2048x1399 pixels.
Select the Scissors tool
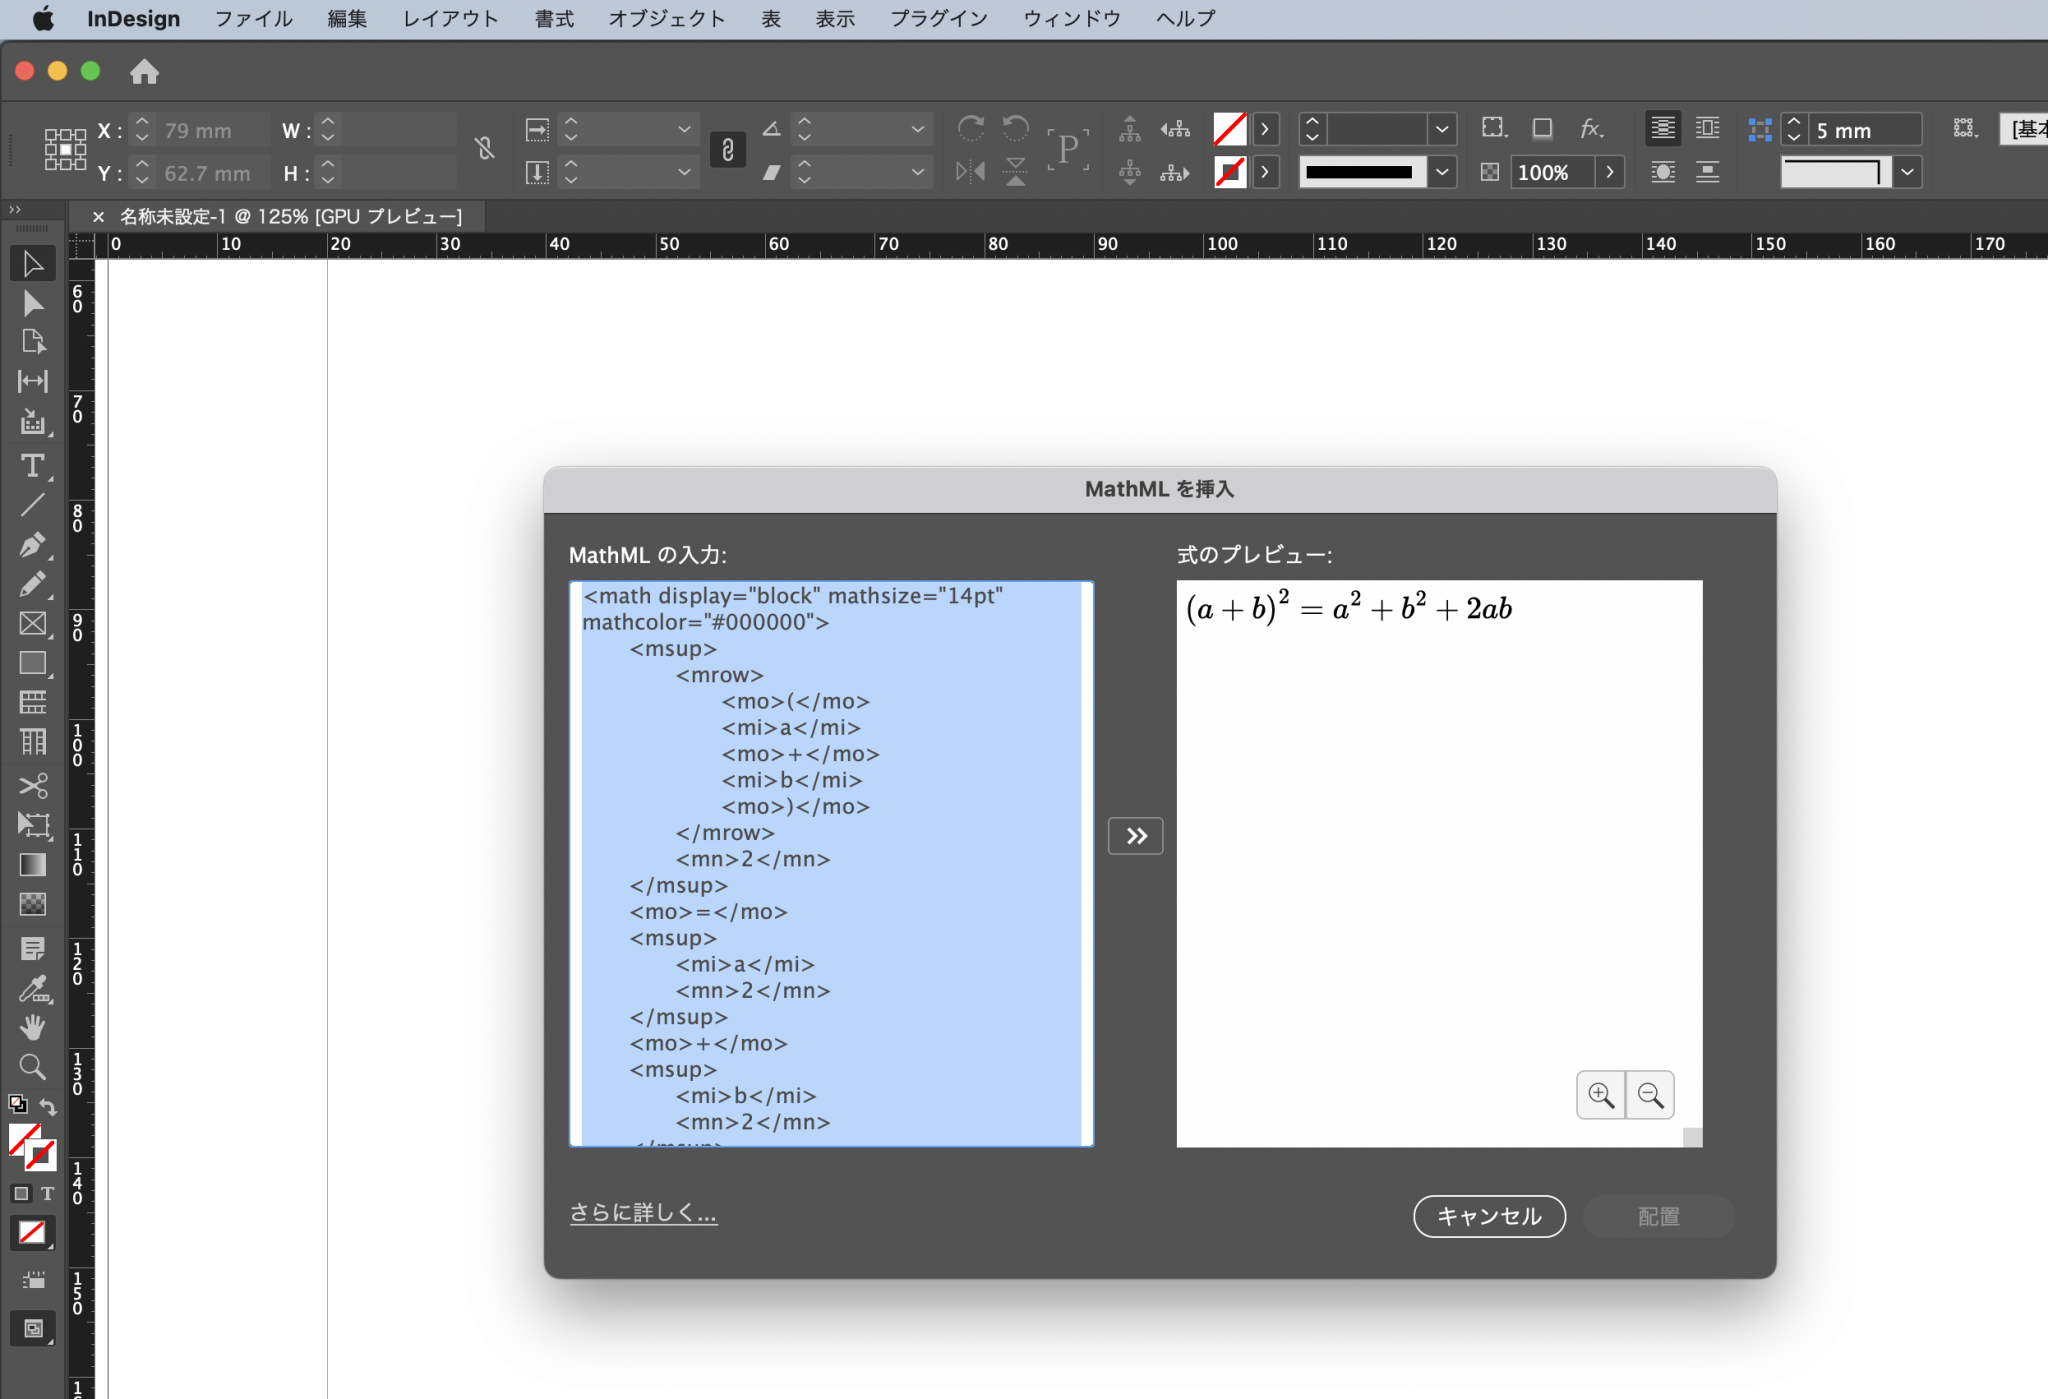coord(33,786)
